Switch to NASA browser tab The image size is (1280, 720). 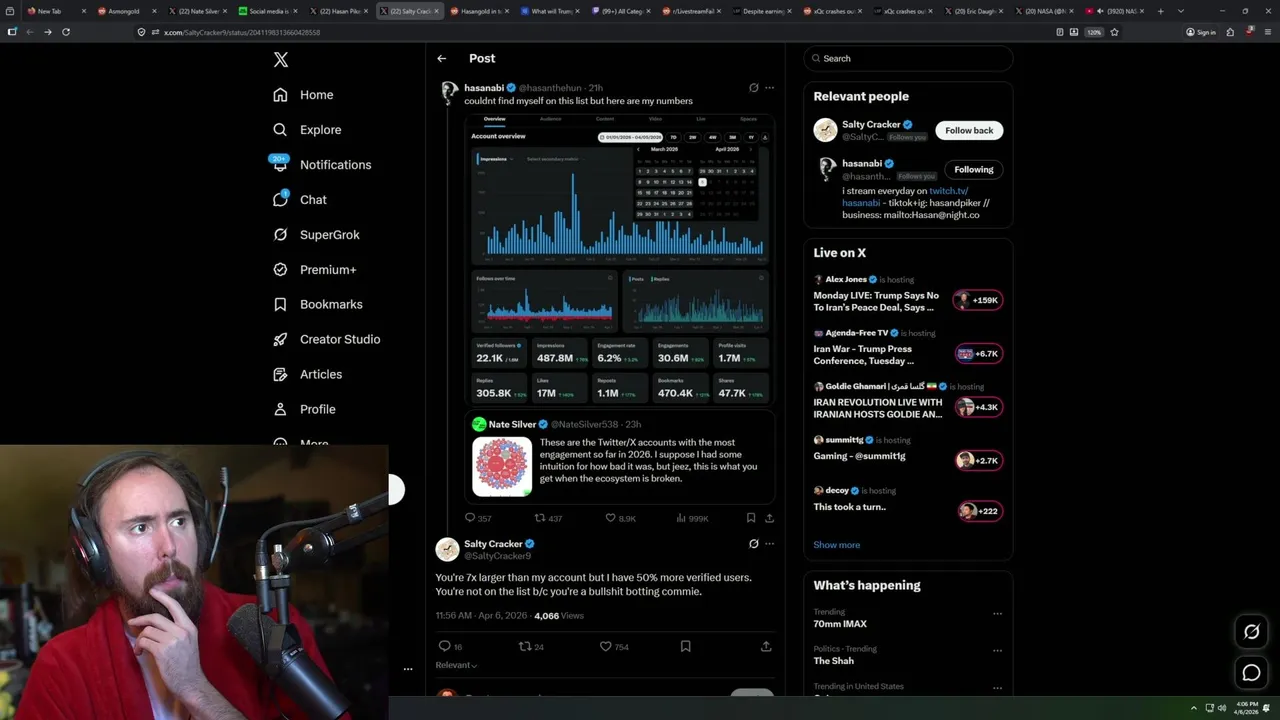[1046, 11]
